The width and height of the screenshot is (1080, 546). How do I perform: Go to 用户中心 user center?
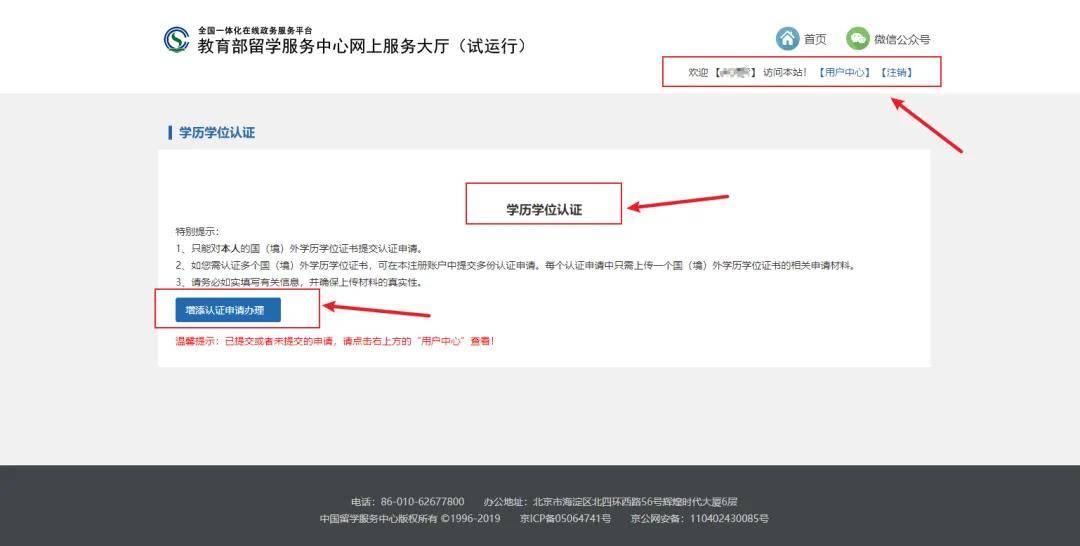click(x=844, y=72)
